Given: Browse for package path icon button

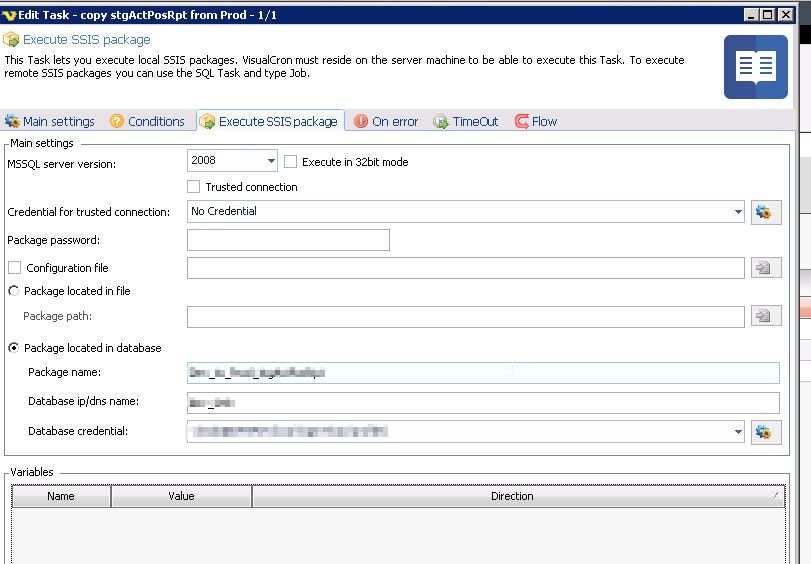Looking at the screenshot, I should pos(765,316).
